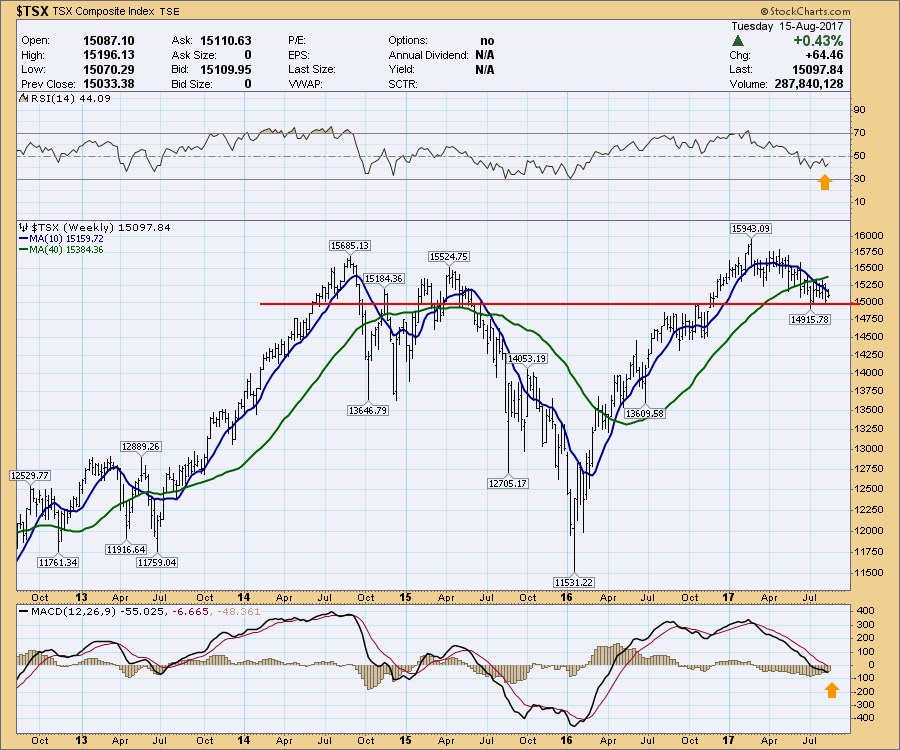Click the 11916.64 low price label
This screenshot has height=750, width=900.
[x=126, y=549]
